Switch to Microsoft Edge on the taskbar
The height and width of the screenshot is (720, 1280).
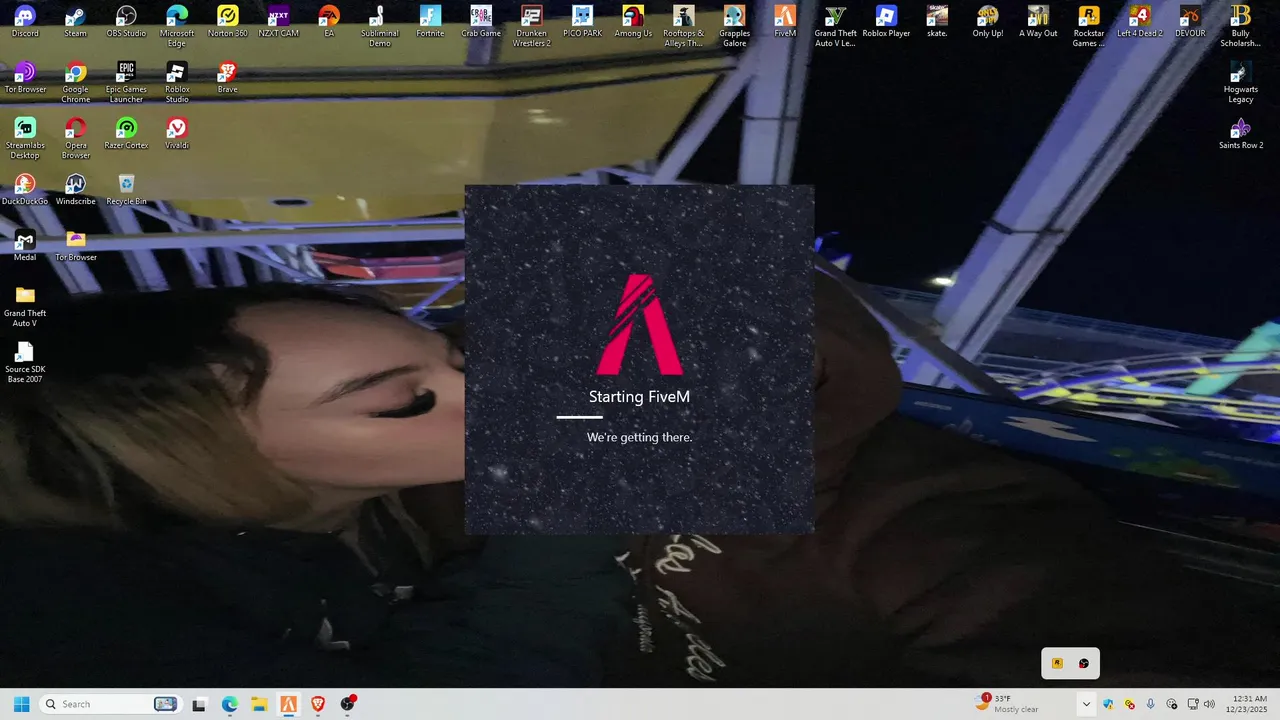point(229,704)
